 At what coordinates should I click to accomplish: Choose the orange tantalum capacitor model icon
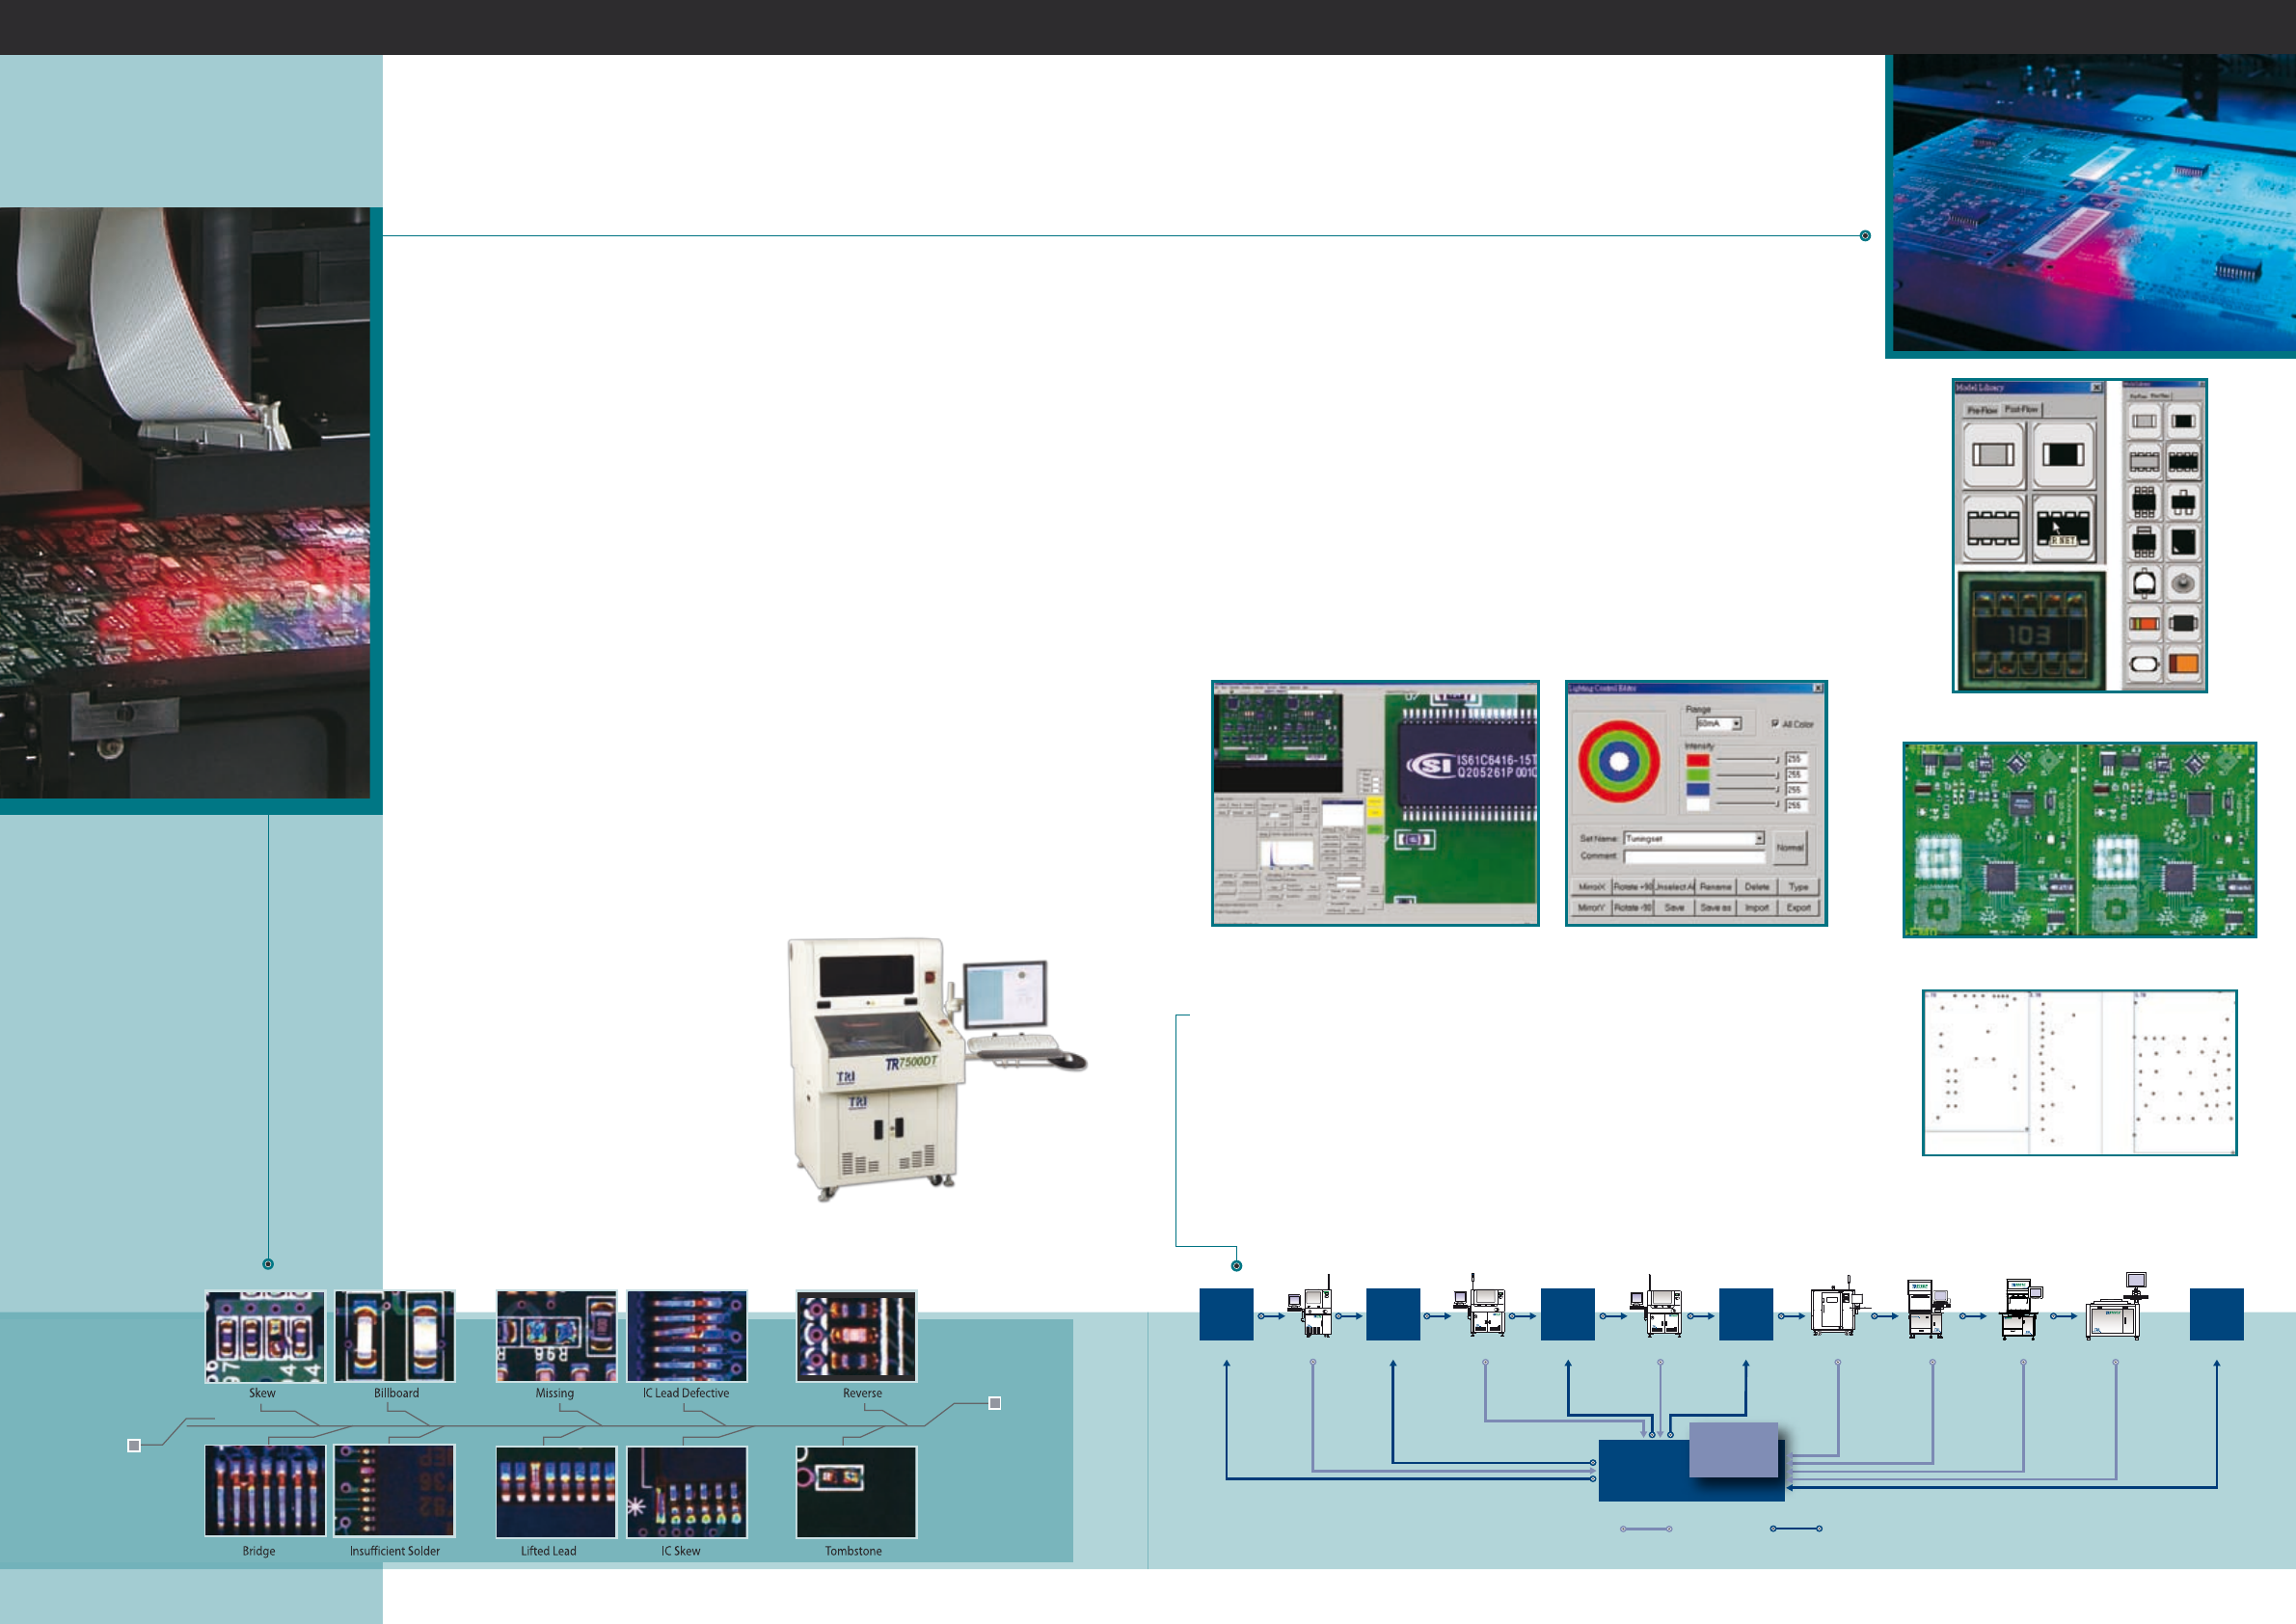2183,663
